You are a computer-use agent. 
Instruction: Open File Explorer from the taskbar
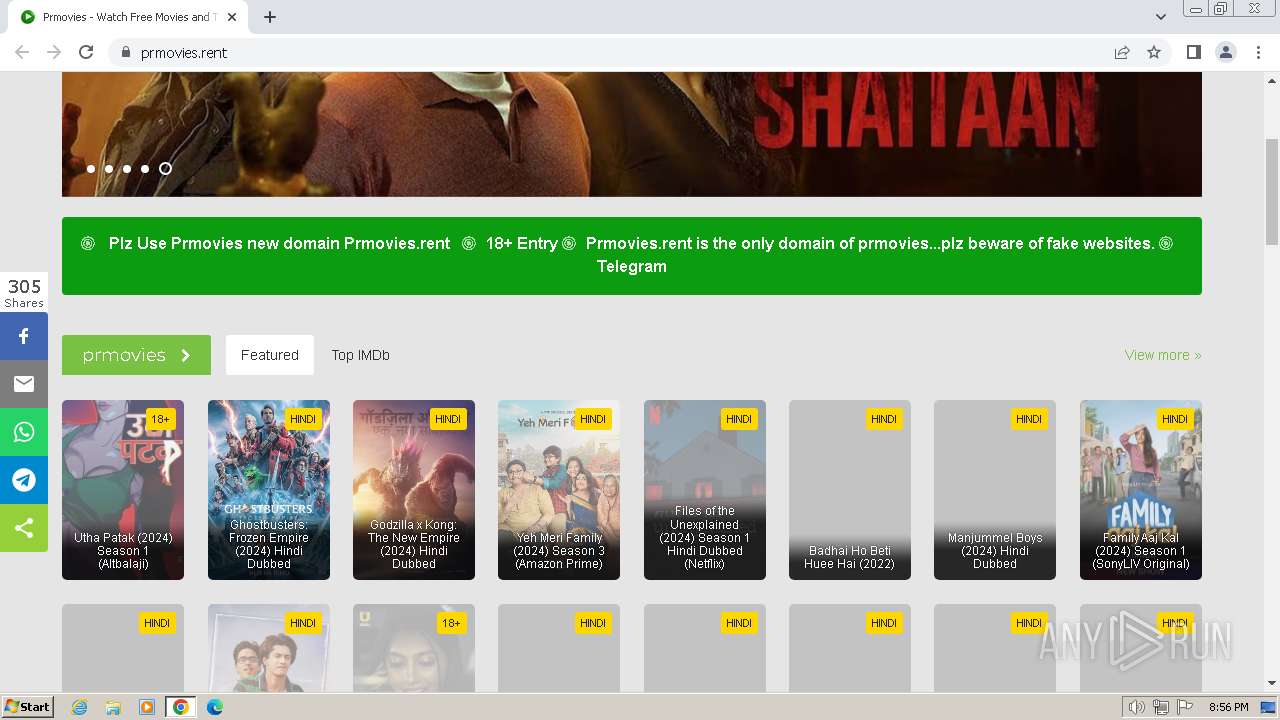tap(113, 707)
